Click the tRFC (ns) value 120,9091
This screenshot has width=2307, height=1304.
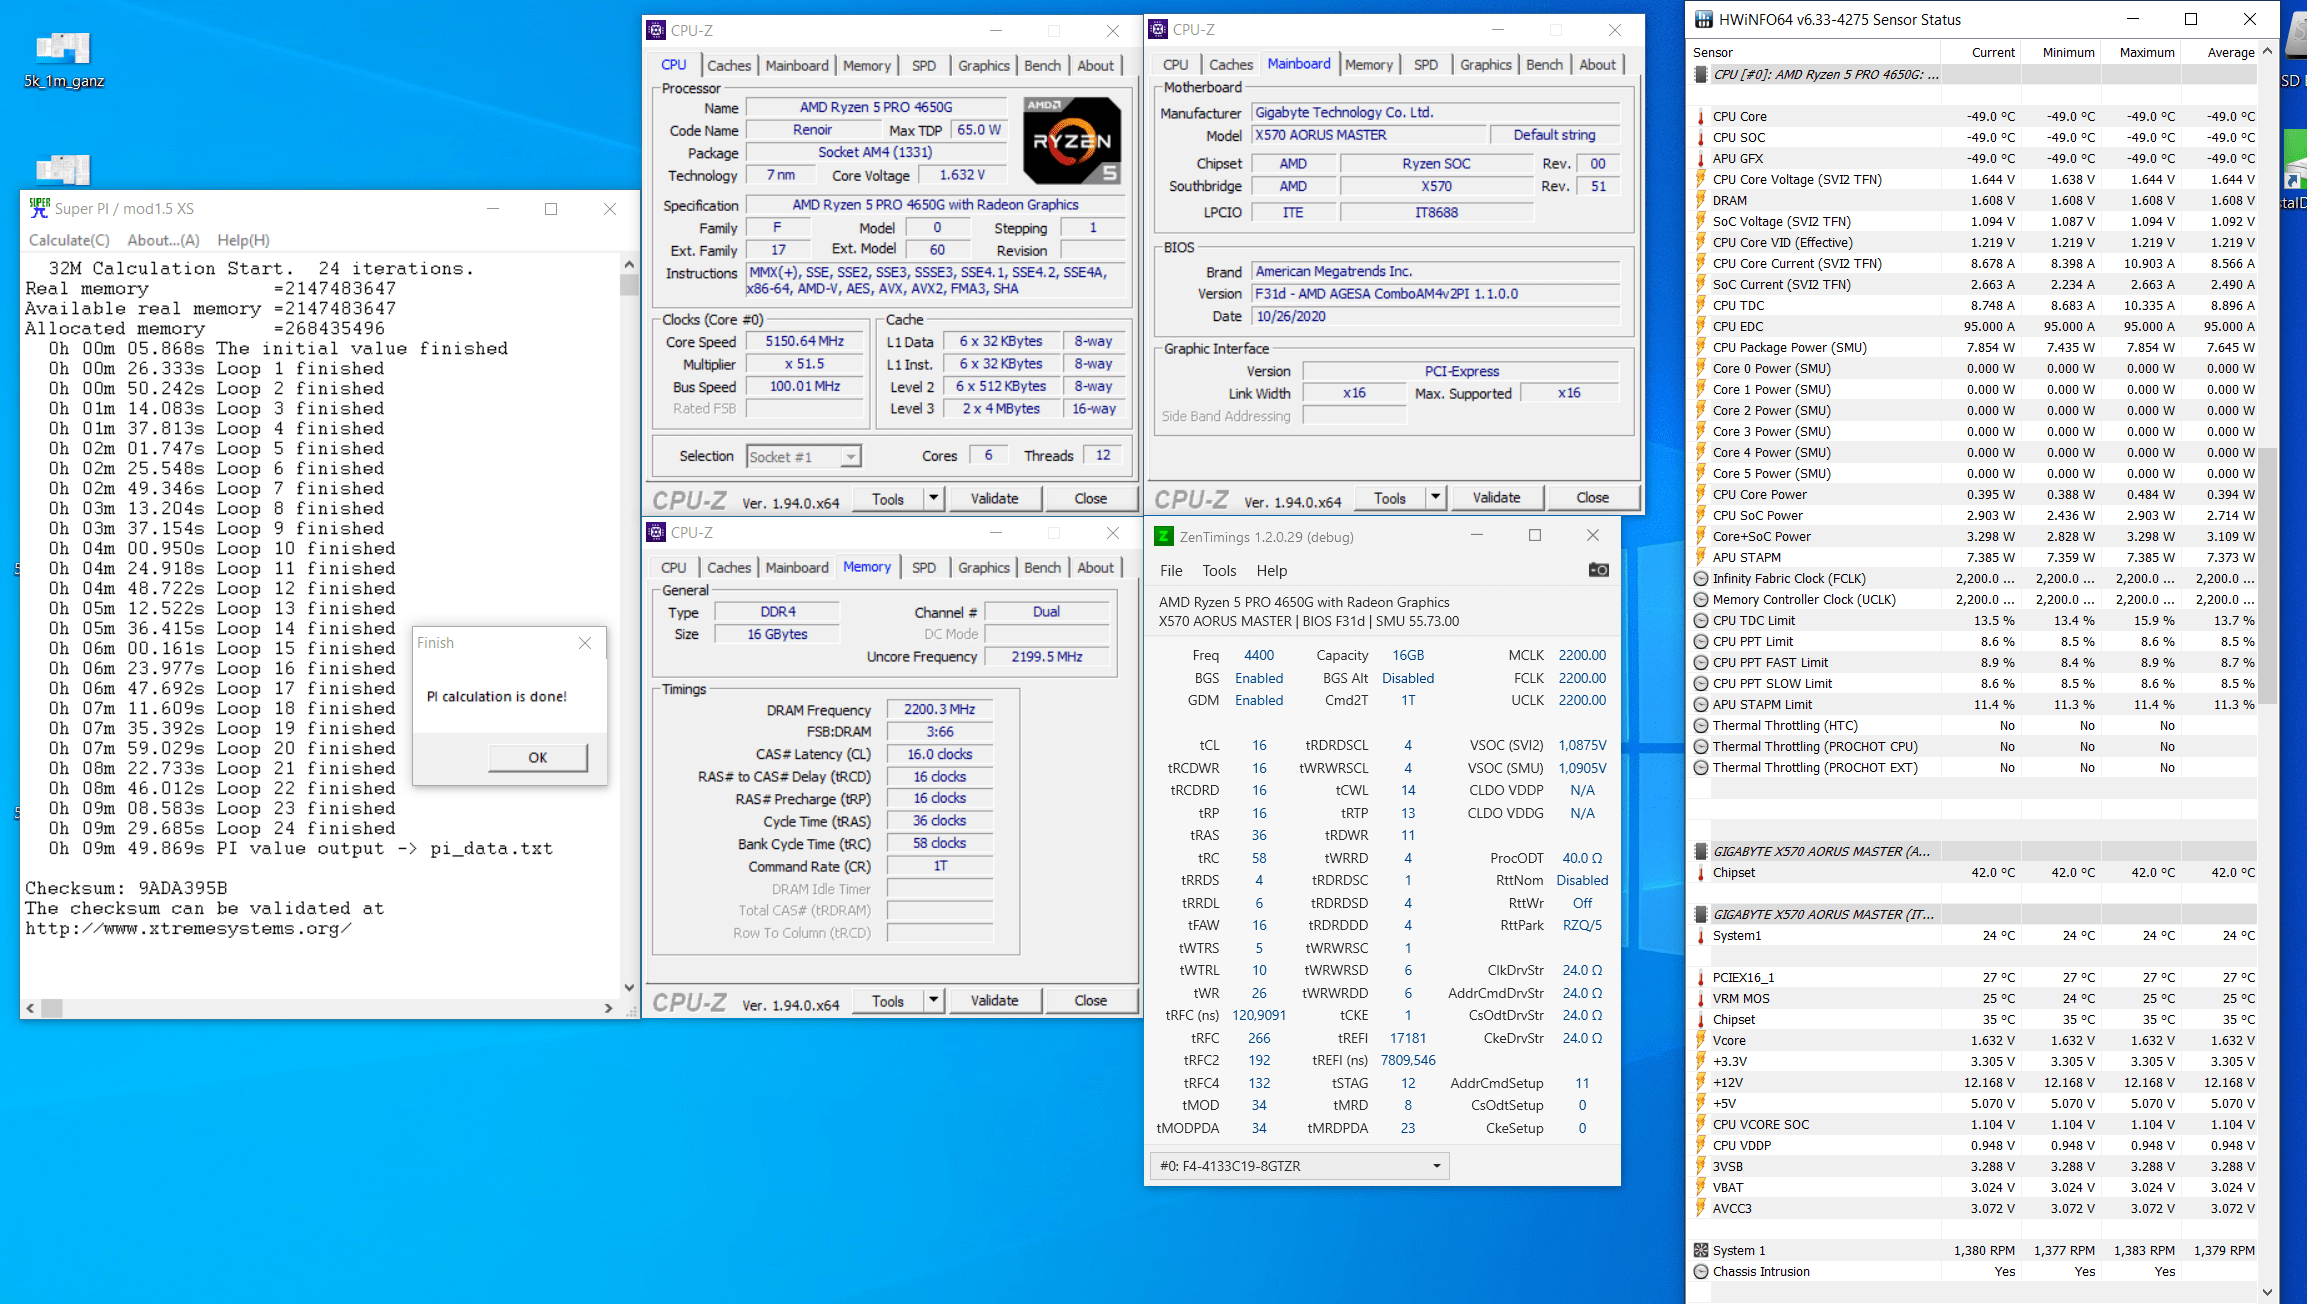1259,1015
